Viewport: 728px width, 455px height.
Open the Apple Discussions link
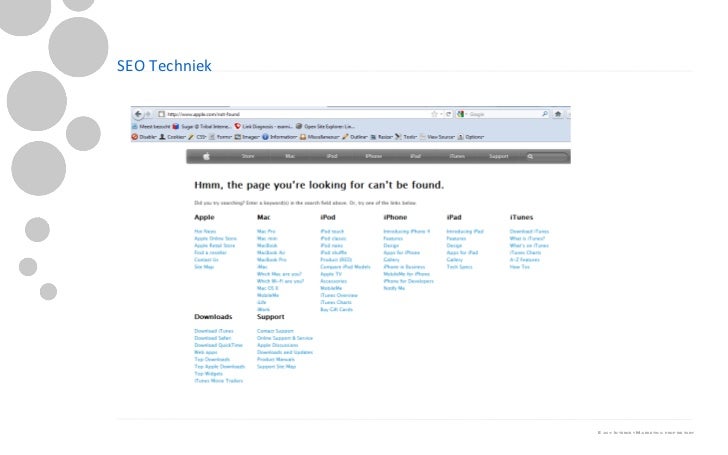coord(277,345)
